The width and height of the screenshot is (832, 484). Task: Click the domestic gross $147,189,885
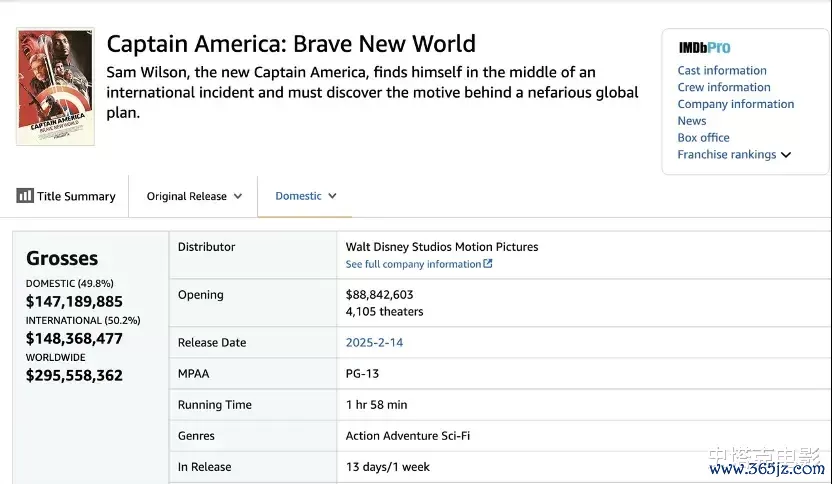click(x=74, y=301)
